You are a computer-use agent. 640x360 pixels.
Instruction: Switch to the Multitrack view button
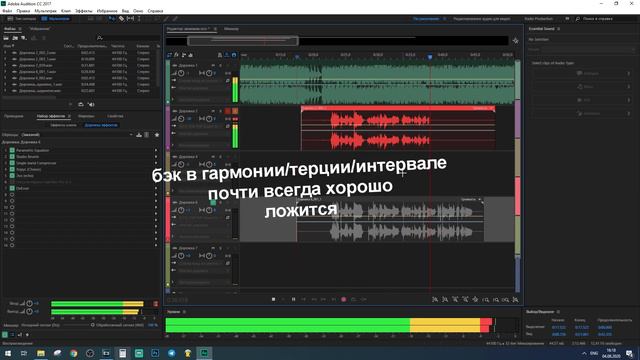[x=56, y=19]
